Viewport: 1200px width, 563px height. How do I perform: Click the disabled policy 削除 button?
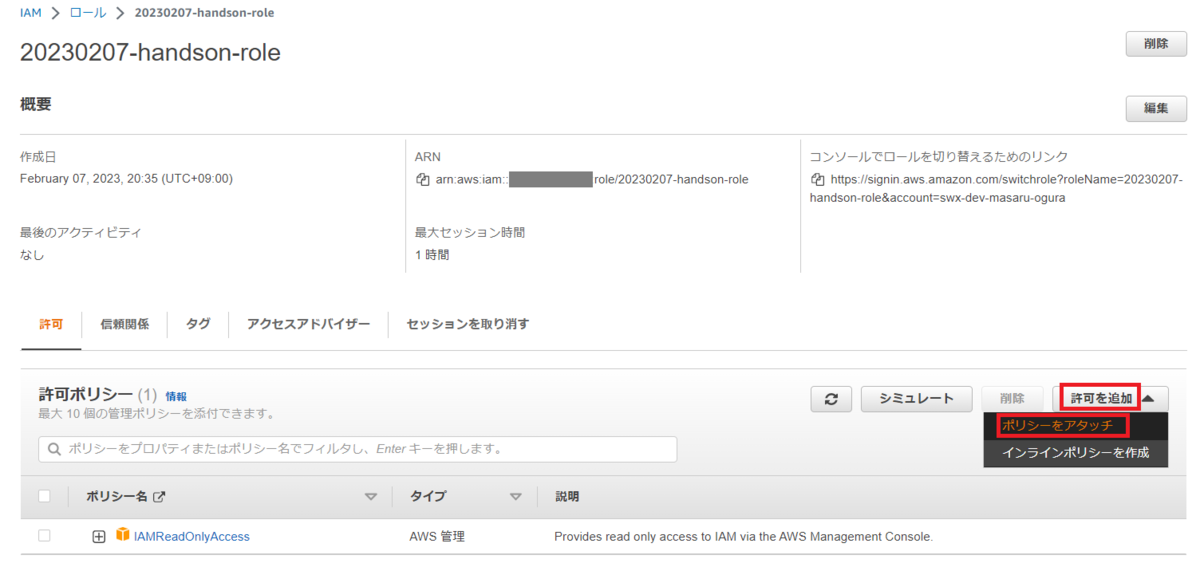click(x=1012, y=398)
